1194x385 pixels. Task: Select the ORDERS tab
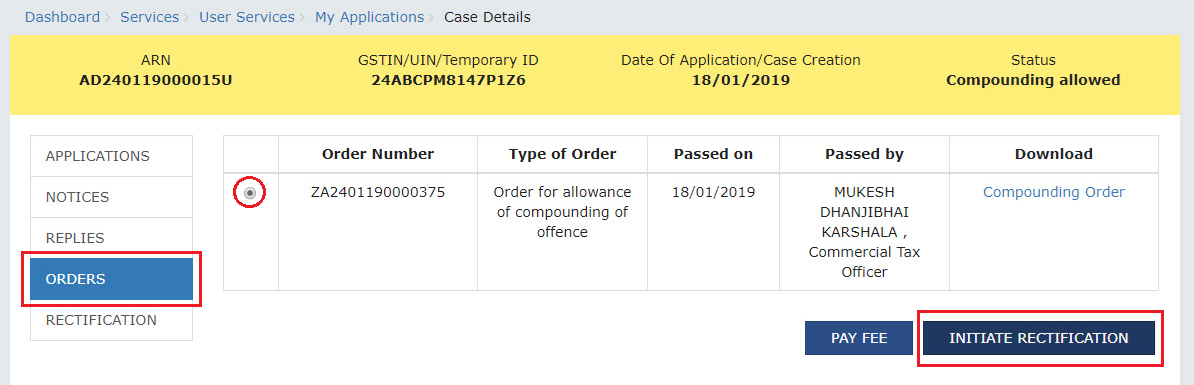[111, 279]
